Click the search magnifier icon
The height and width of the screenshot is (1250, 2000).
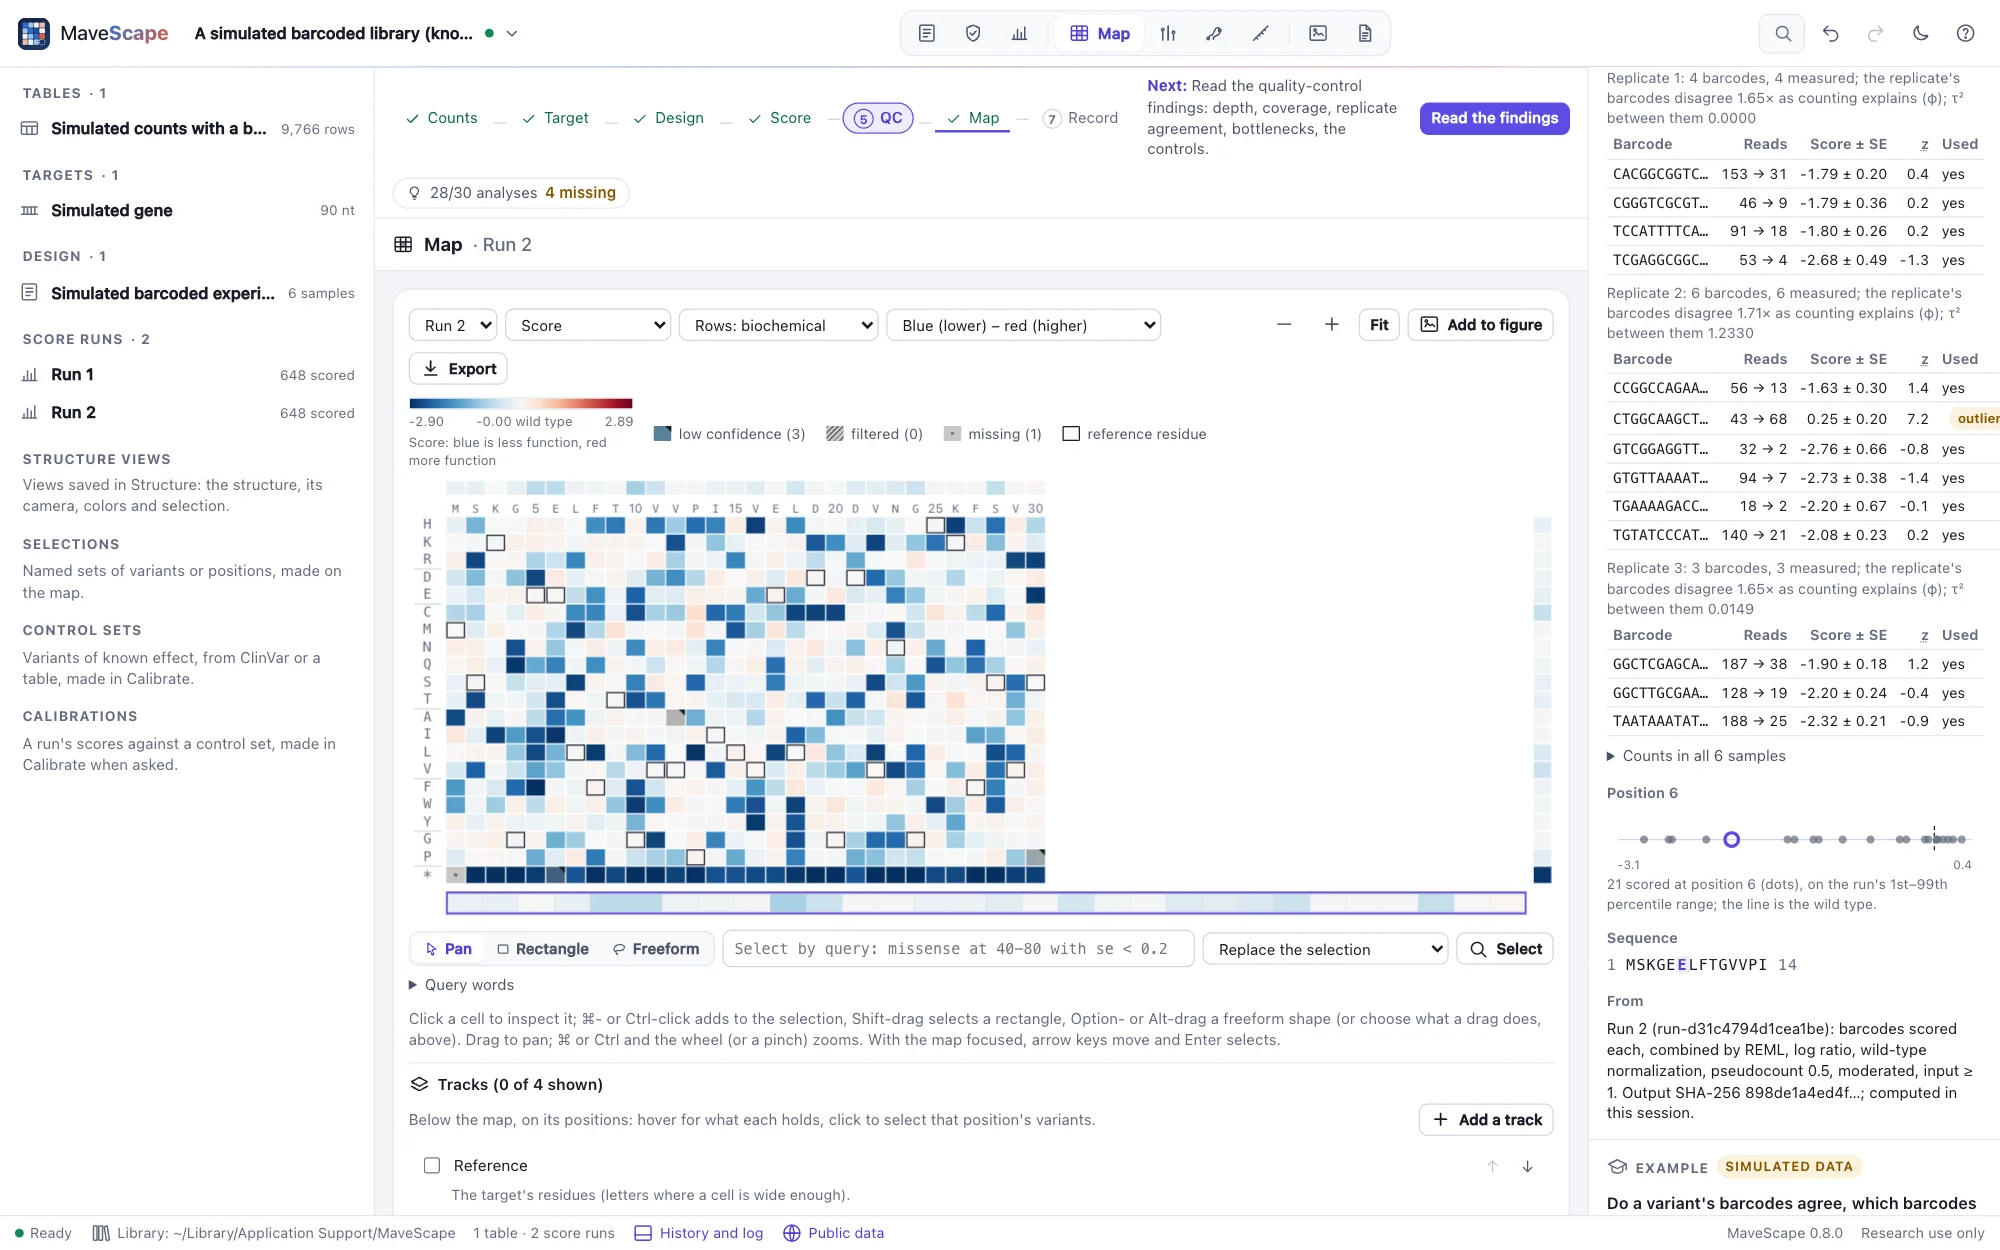pos(1782,33)
